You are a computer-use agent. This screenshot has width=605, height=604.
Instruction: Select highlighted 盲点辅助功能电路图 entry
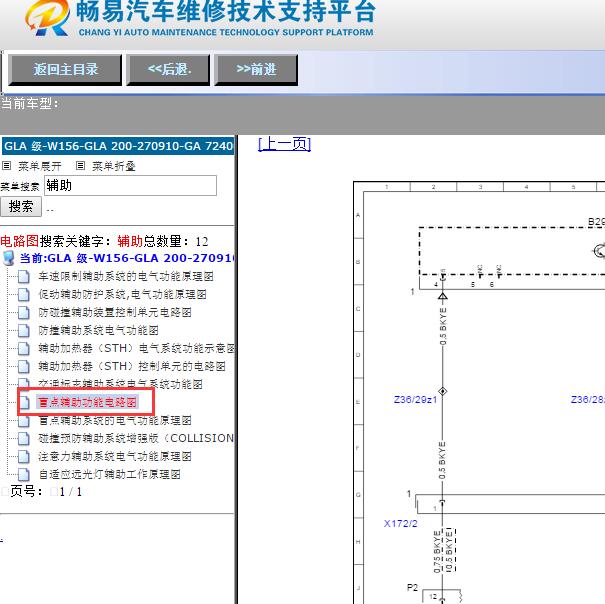(x=88, y=402)
